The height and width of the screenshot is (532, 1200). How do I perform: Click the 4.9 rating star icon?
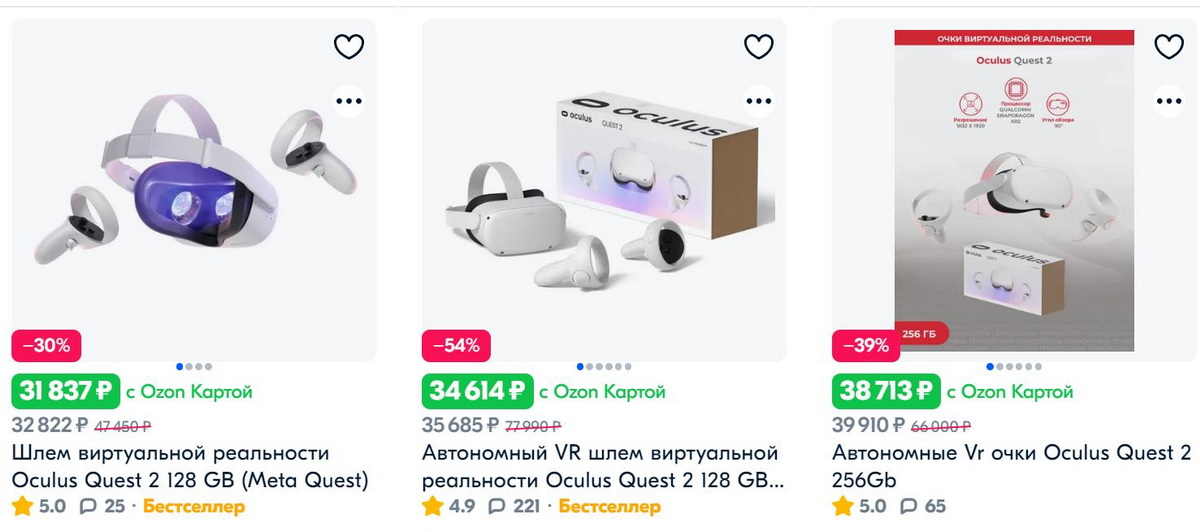point(433,506)
